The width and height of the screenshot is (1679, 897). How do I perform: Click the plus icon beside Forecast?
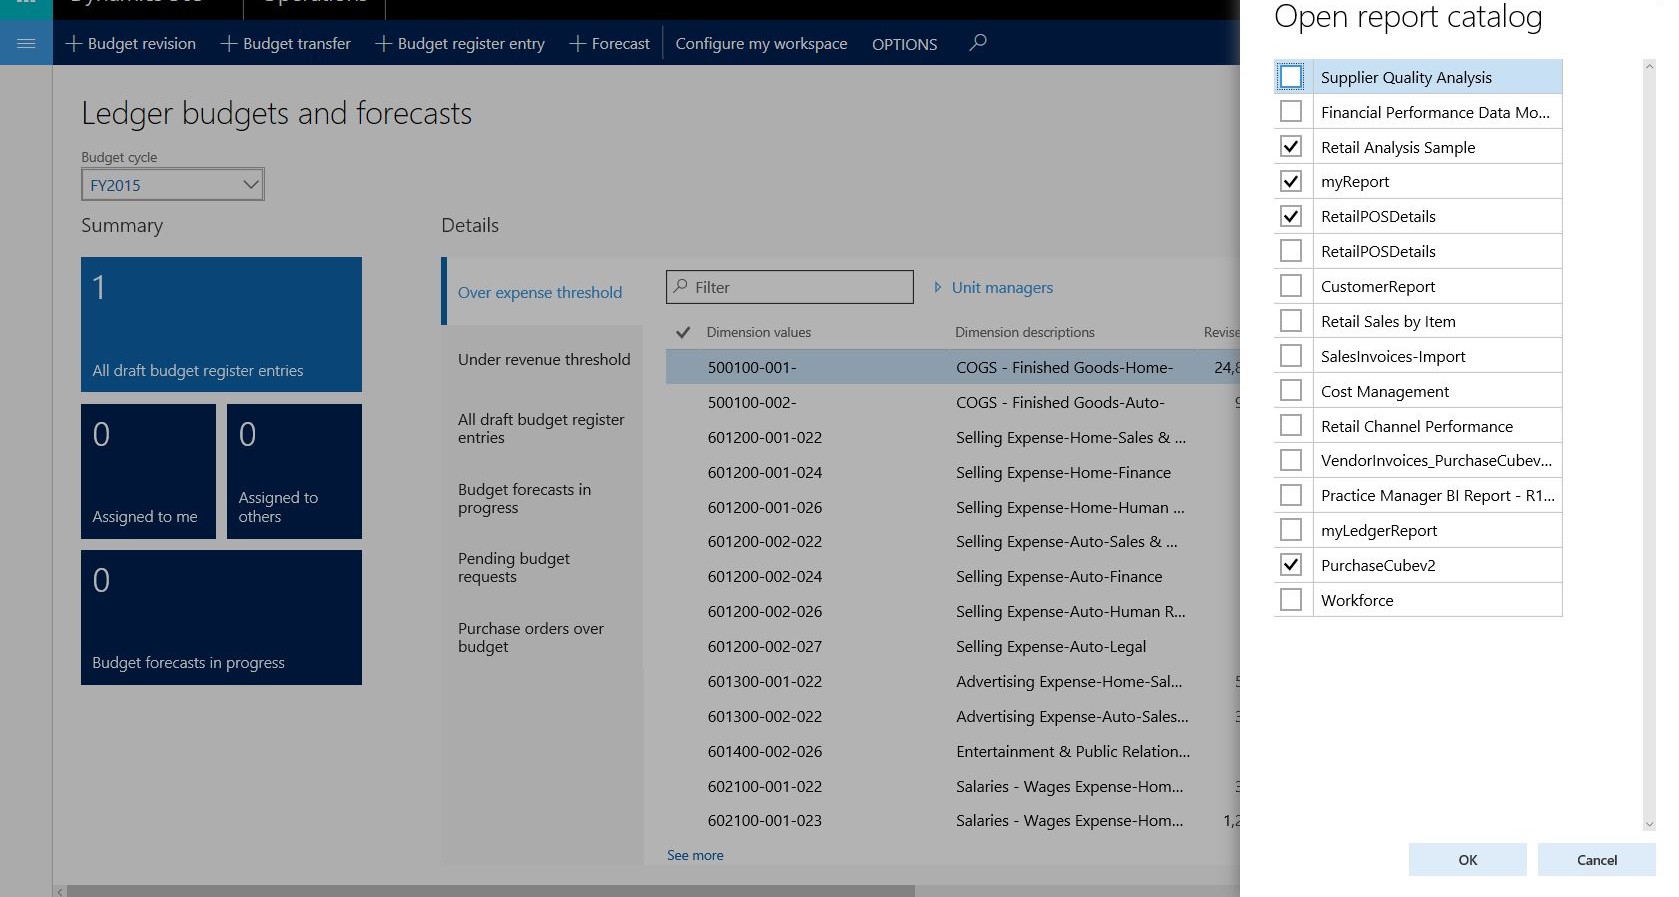(x=577, y=44)
